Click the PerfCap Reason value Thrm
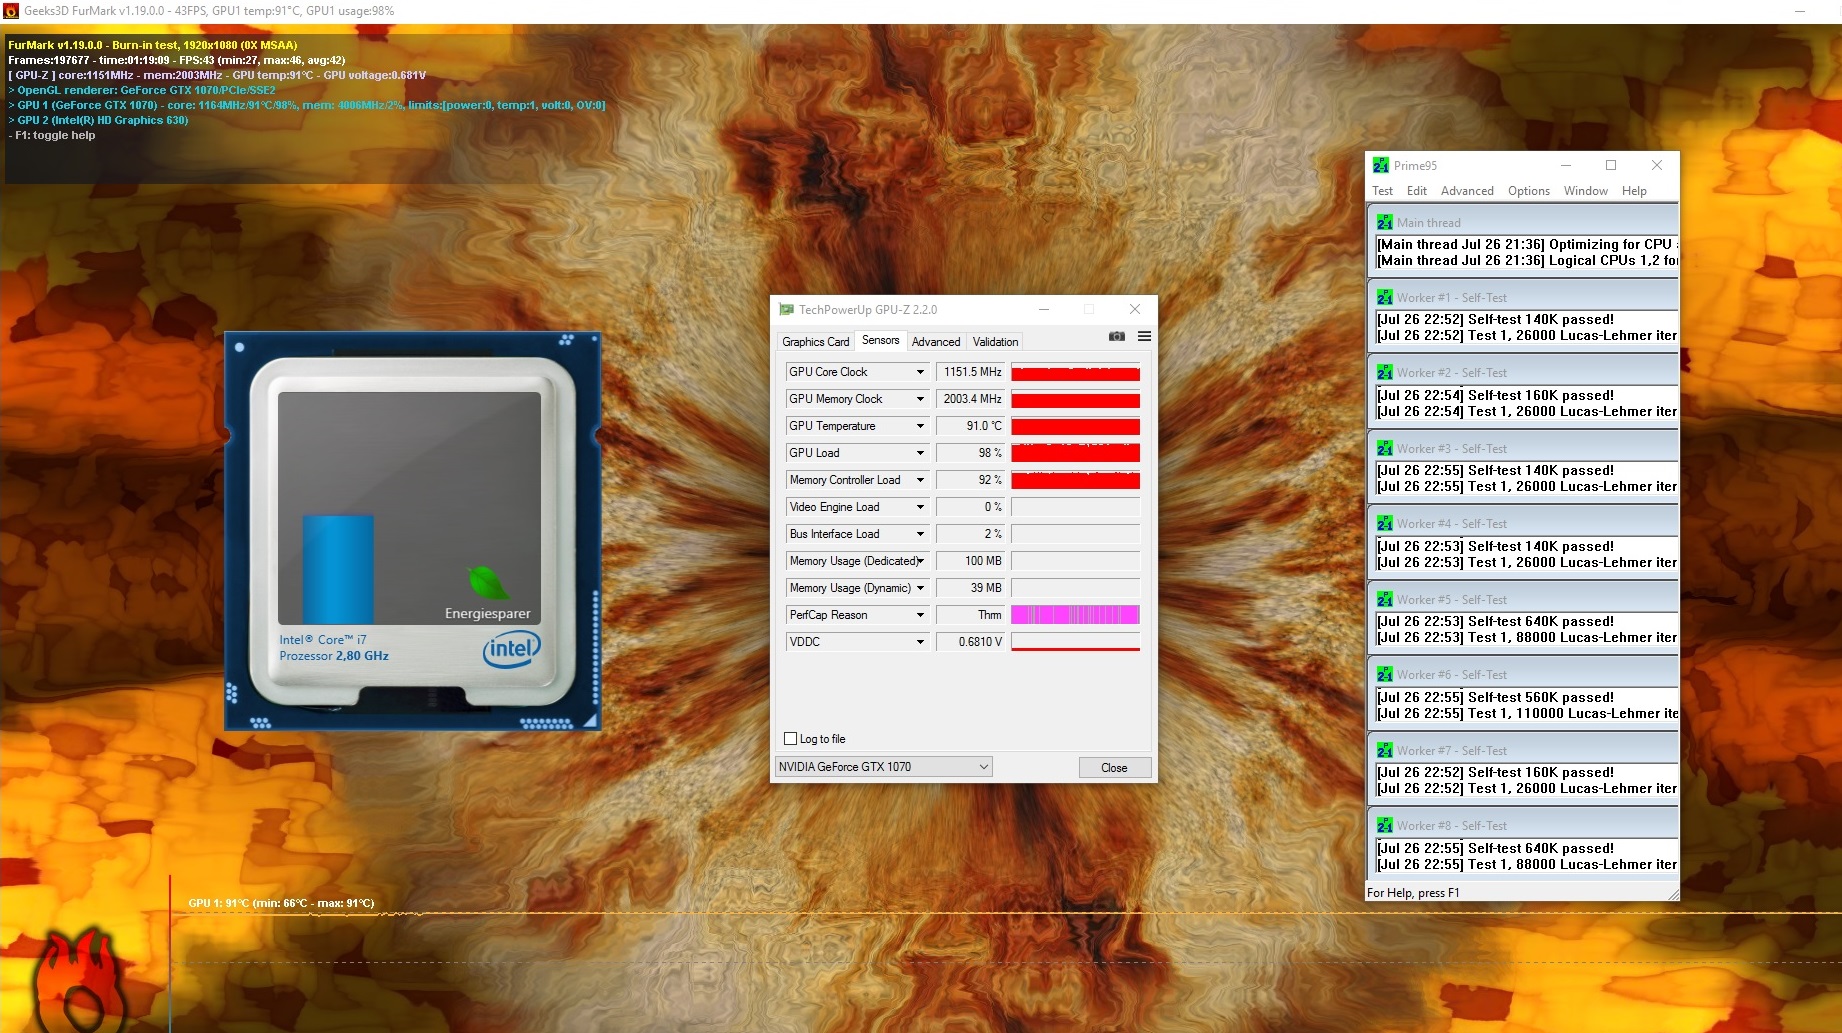Viewport: 1842px width, 1033px height. click(972, 615)
